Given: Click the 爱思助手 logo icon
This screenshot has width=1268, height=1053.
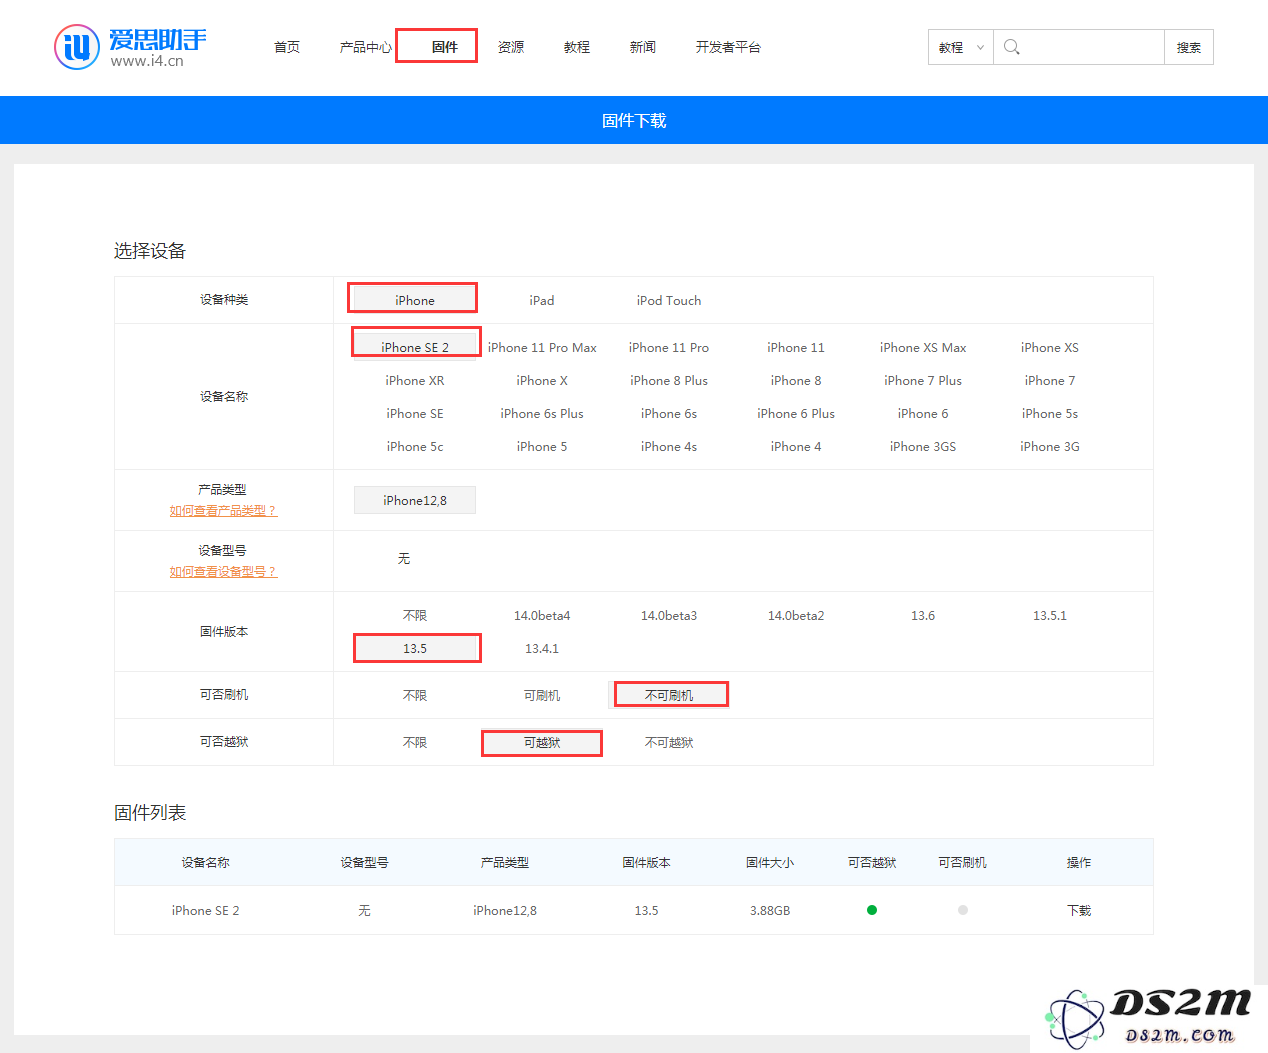Looking at the screenshot, I should point(77,47).
